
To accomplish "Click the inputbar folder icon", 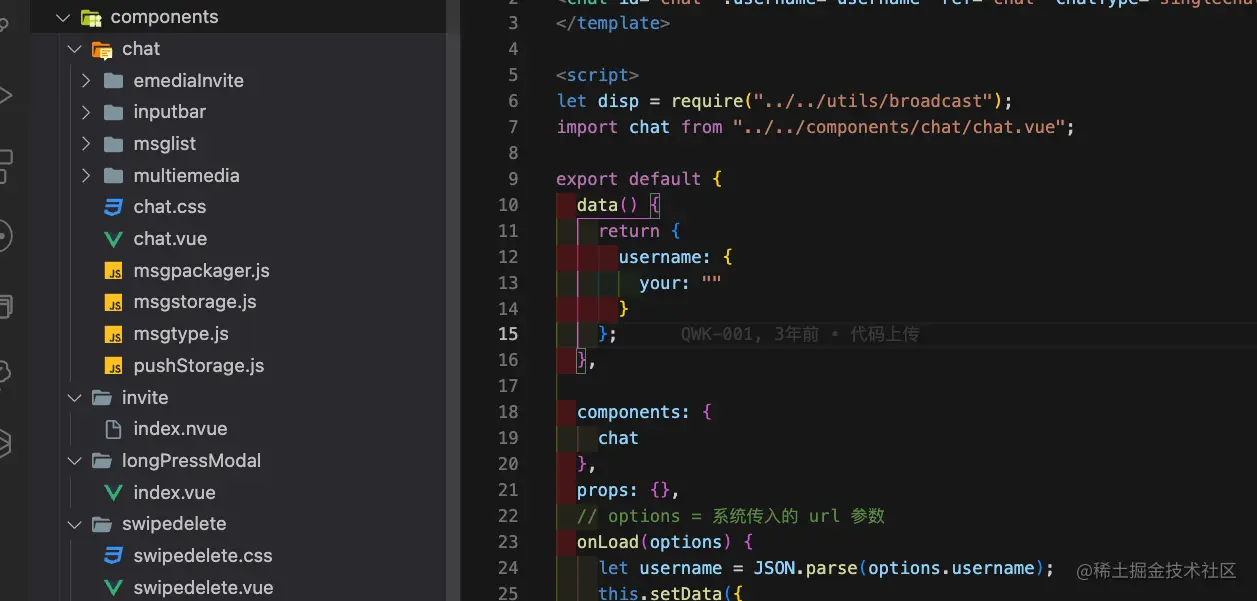I will click(x=114, y=112).
